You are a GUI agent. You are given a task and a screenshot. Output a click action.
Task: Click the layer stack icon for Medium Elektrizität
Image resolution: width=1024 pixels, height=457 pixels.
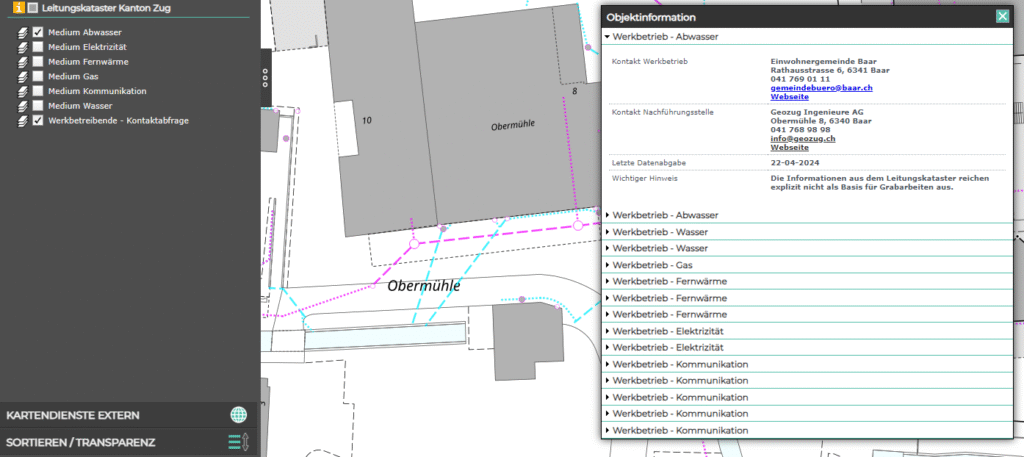(x=21, y=47)
